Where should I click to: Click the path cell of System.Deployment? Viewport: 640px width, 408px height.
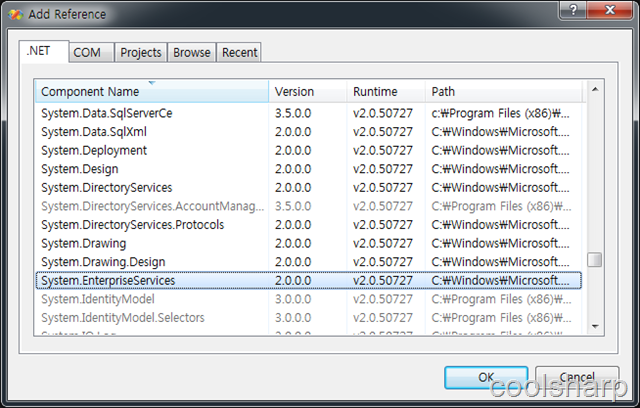click(x=500, y=151)
